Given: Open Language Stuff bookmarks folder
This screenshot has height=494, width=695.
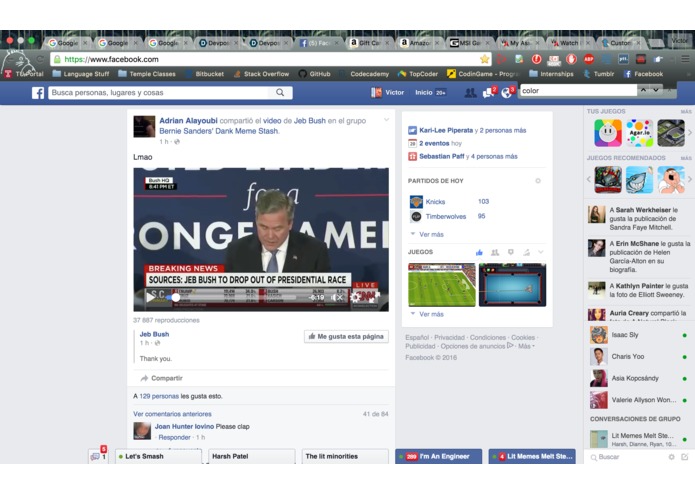Looking at the screenshot, I should pos(81,74).
